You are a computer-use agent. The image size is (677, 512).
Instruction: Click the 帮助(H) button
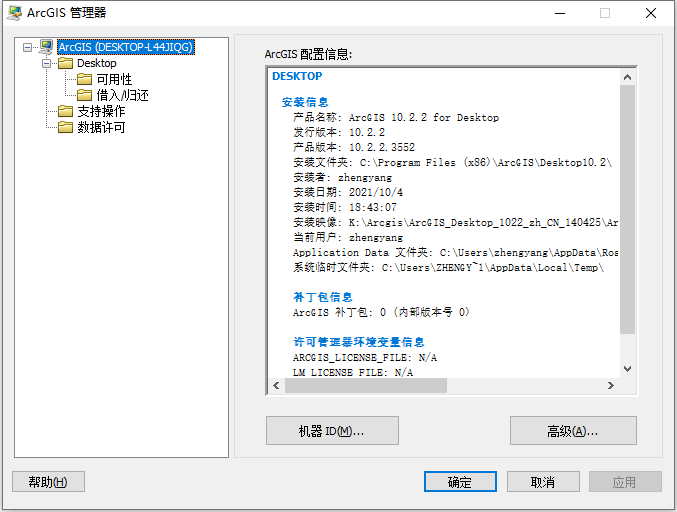coord(48,481)
